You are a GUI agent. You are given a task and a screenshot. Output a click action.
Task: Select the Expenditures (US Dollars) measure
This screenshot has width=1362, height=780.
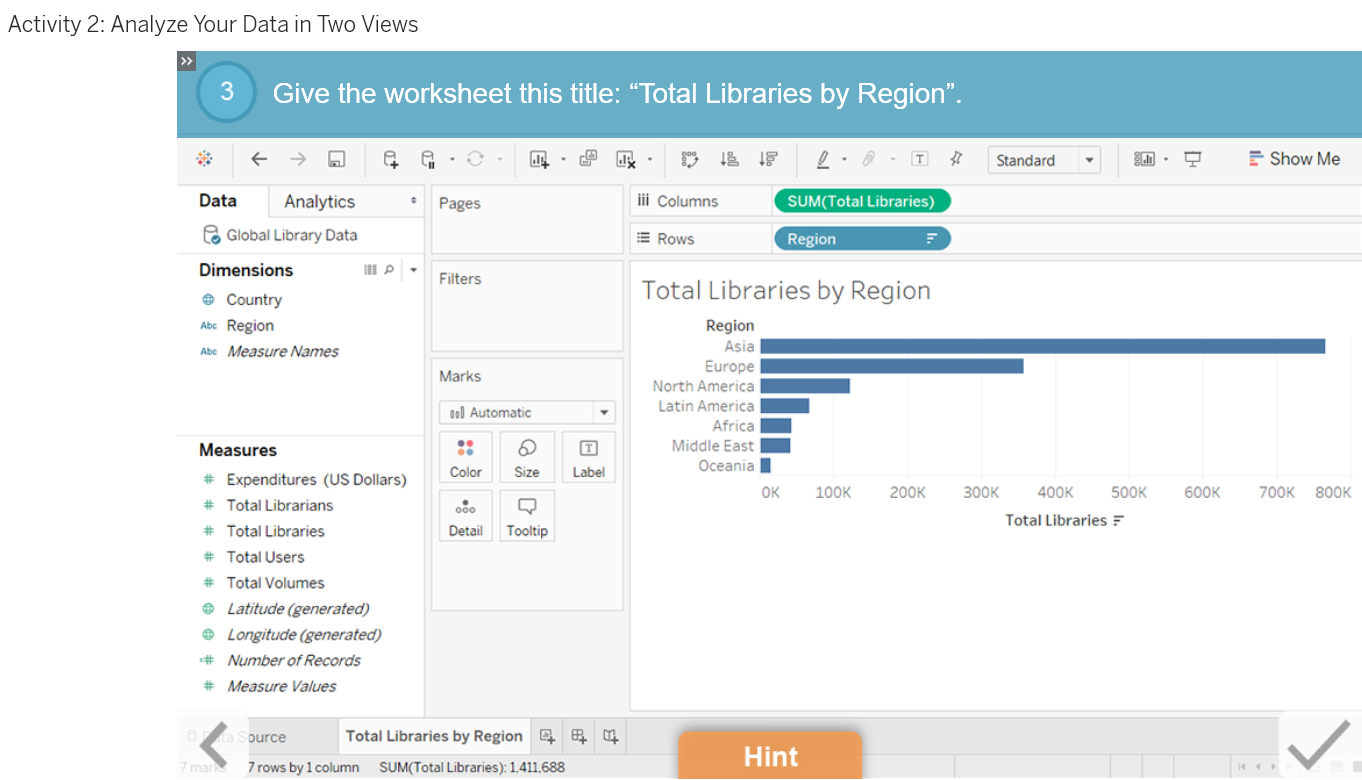point(316,479)
